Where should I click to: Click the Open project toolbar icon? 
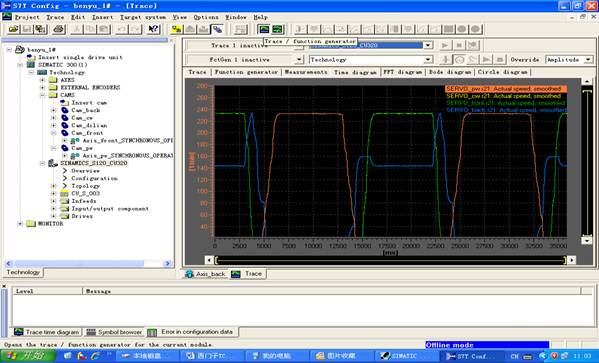(x=14, y=29)
